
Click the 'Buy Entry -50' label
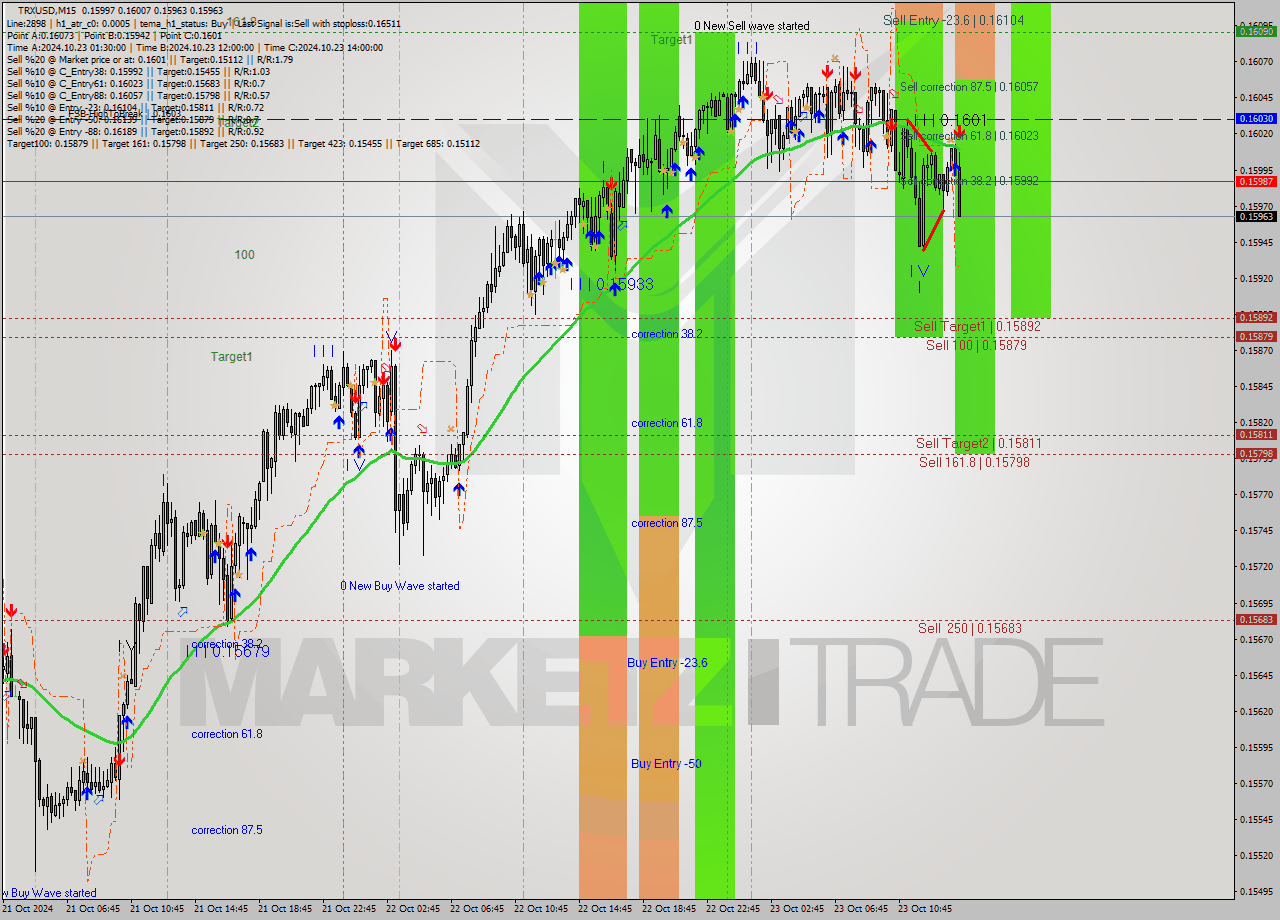666,764
